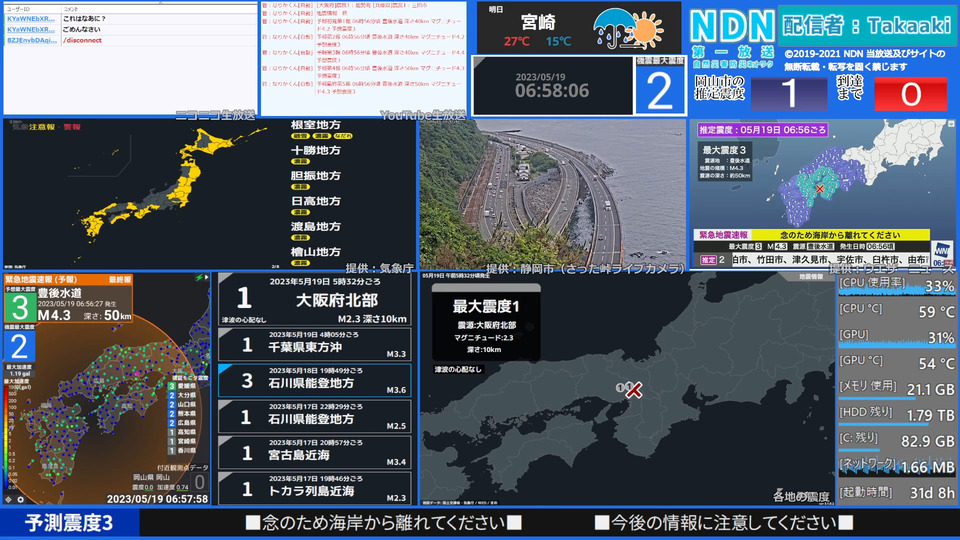The width and height of the screenshot is (960, 540).
Task: Click the yellow advisory tag under 日高地方
Action: (x=300, y=212)
